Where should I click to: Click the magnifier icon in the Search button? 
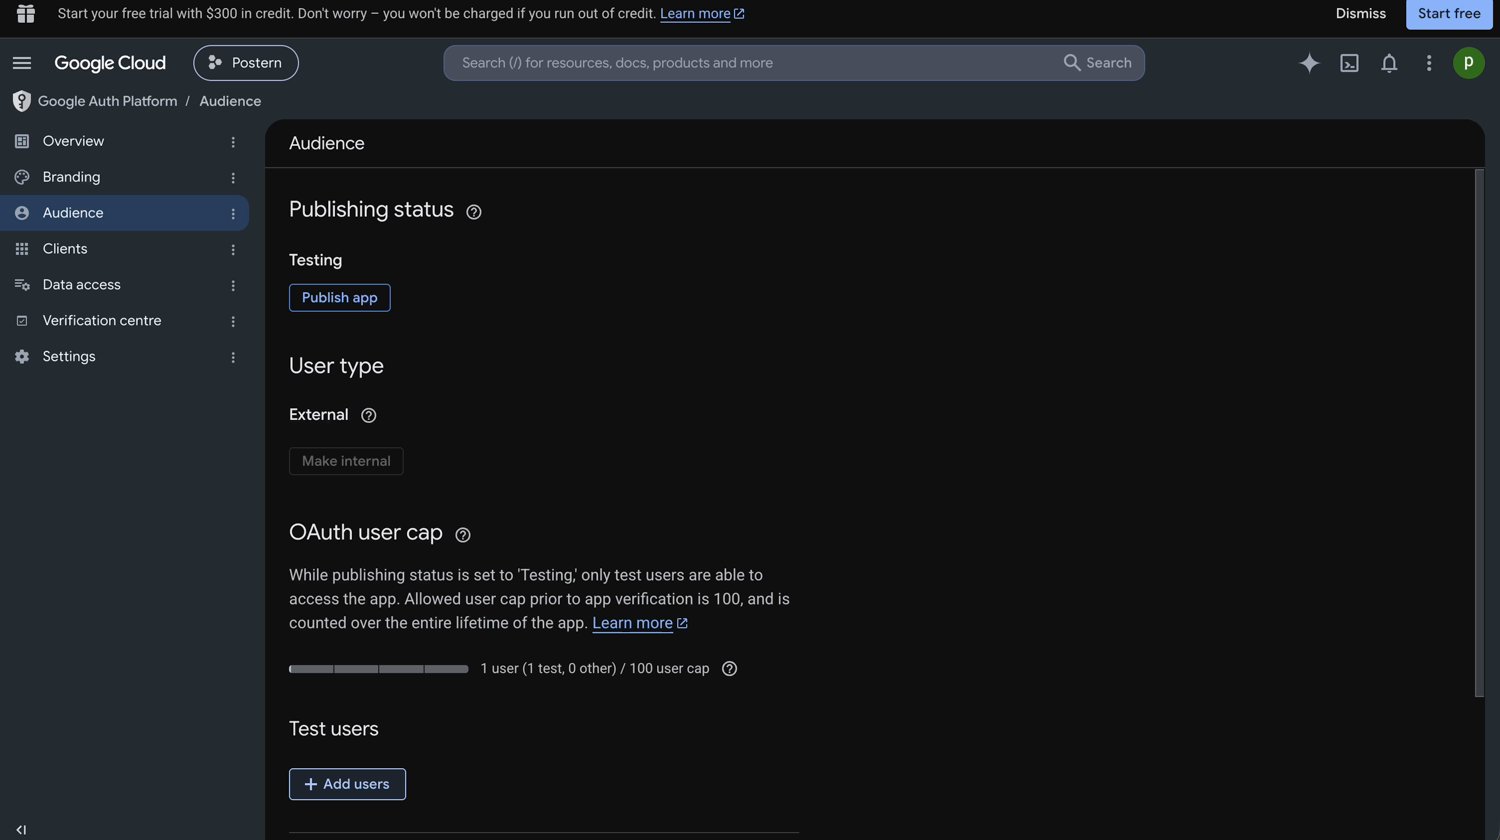click(1072, 62)
